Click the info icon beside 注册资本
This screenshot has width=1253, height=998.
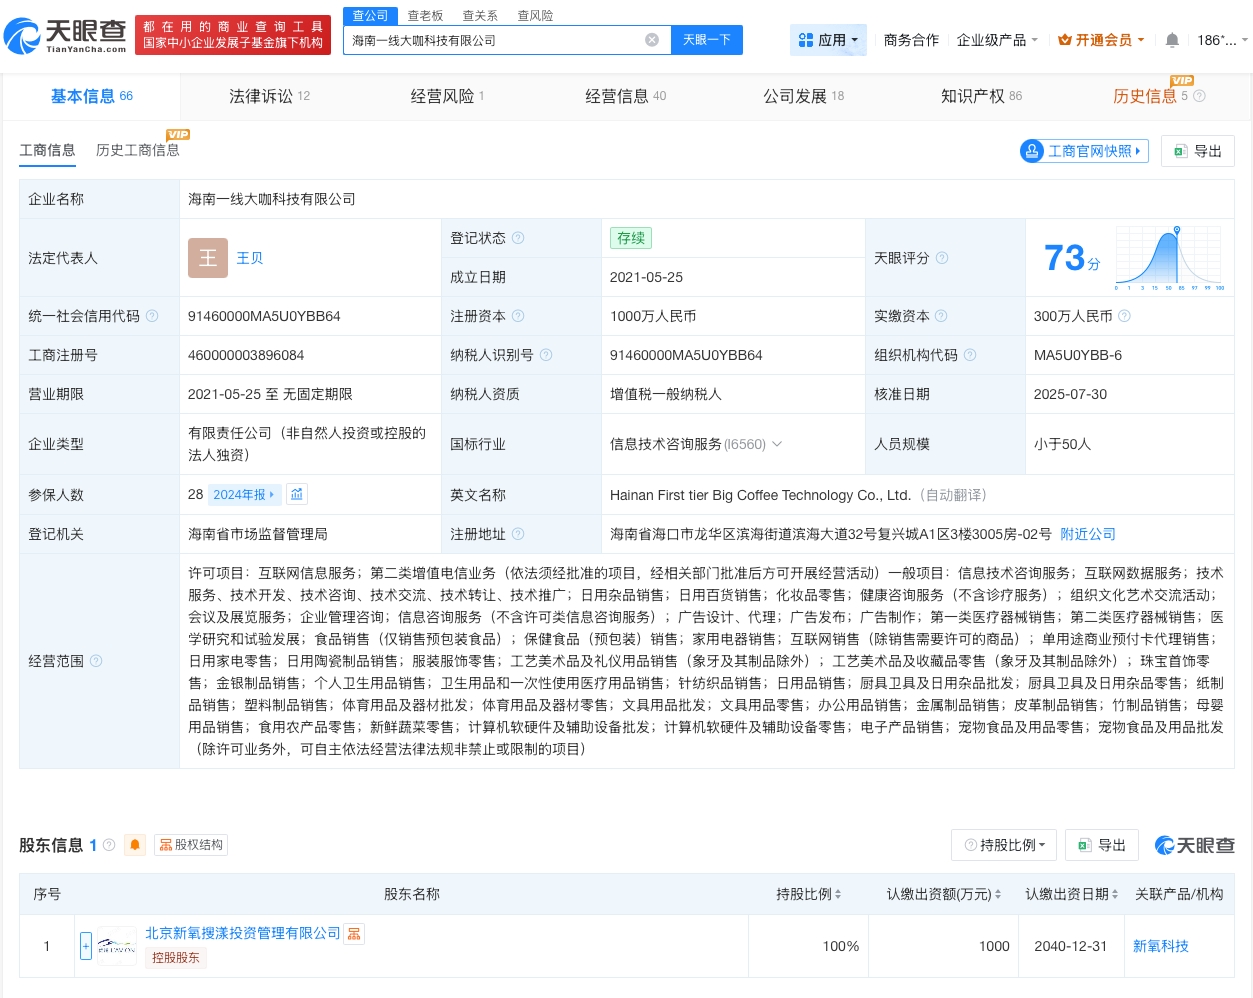pyautogui.click(x=518, y=316)
